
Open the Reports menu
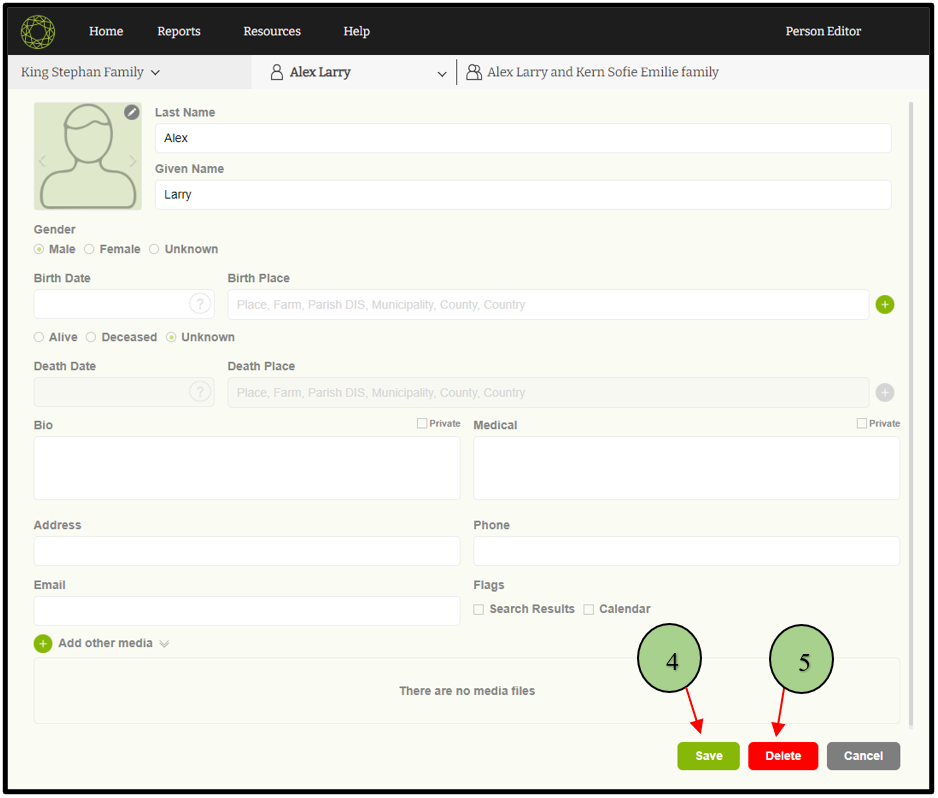pos(179,32)
